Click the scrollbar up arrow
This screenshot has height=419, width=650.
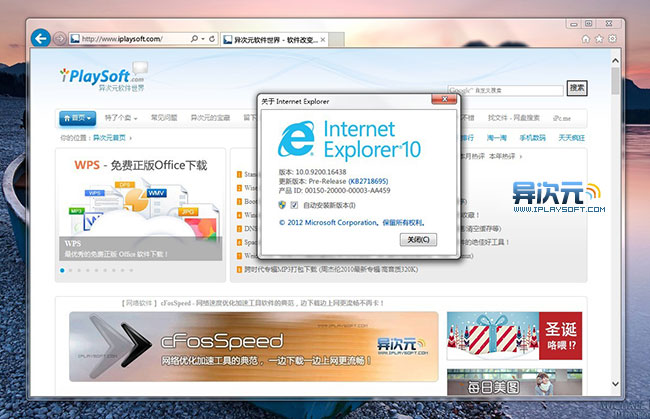616,61
